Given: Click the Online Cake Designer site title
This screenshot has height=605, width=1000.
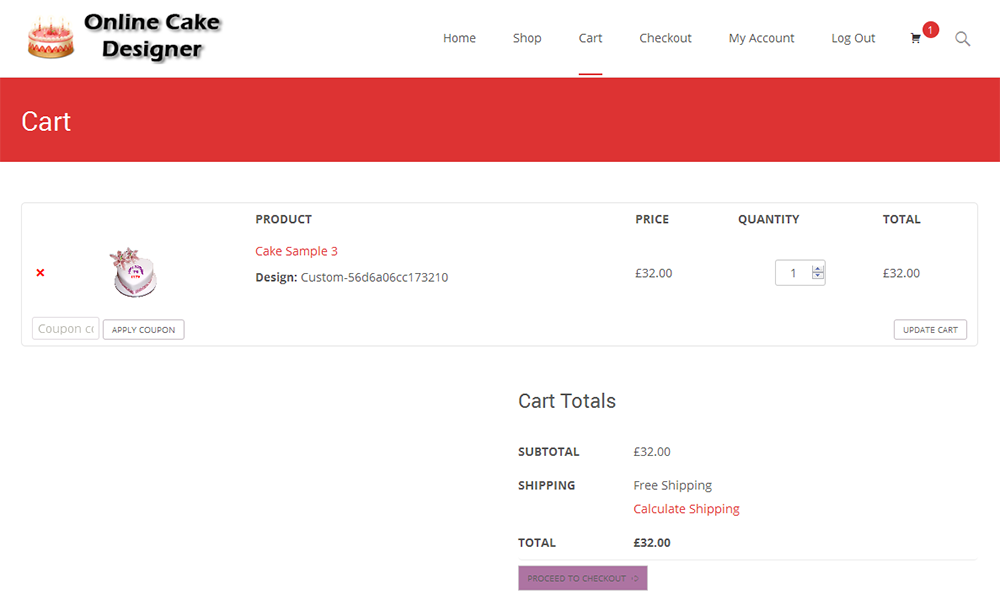Looking at the screenshot, I should click(x=152, y=36).
